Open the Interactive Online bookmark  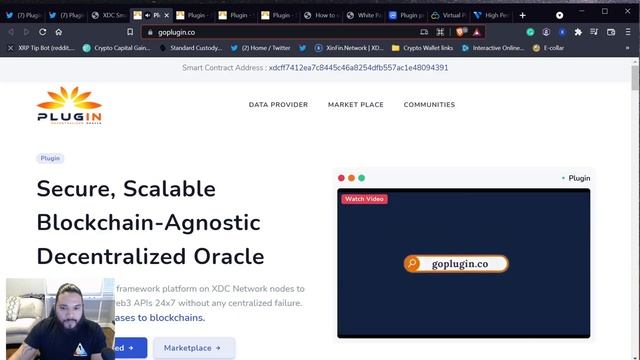pos(493,48)
